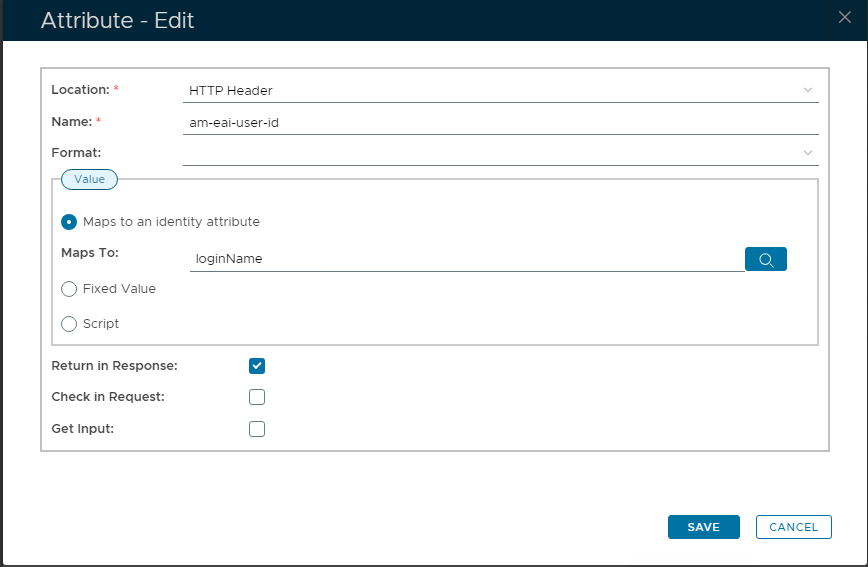Click the 'Get Input:' label text
The image size is (868, 567).
82,429
